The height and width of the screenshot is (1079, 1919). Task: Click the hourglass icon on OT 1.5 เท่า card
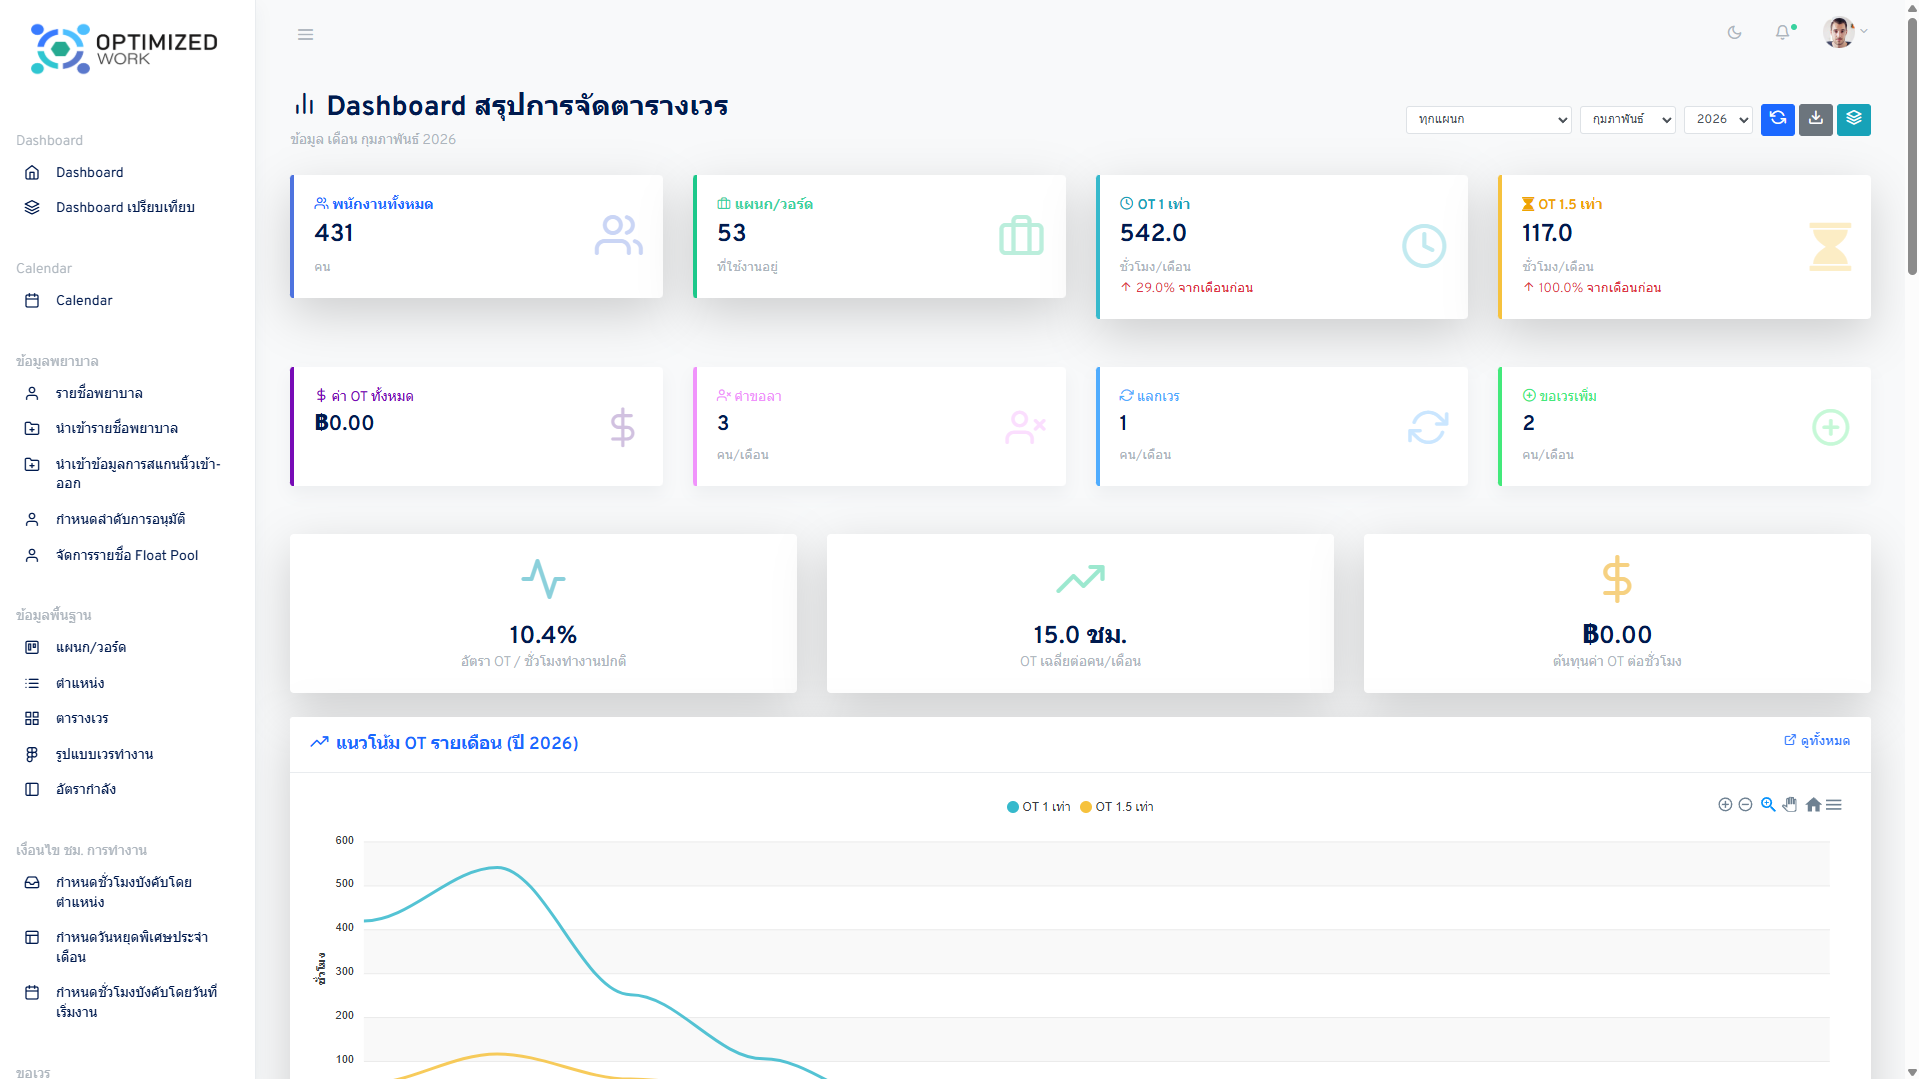[x=1830, y=247]
